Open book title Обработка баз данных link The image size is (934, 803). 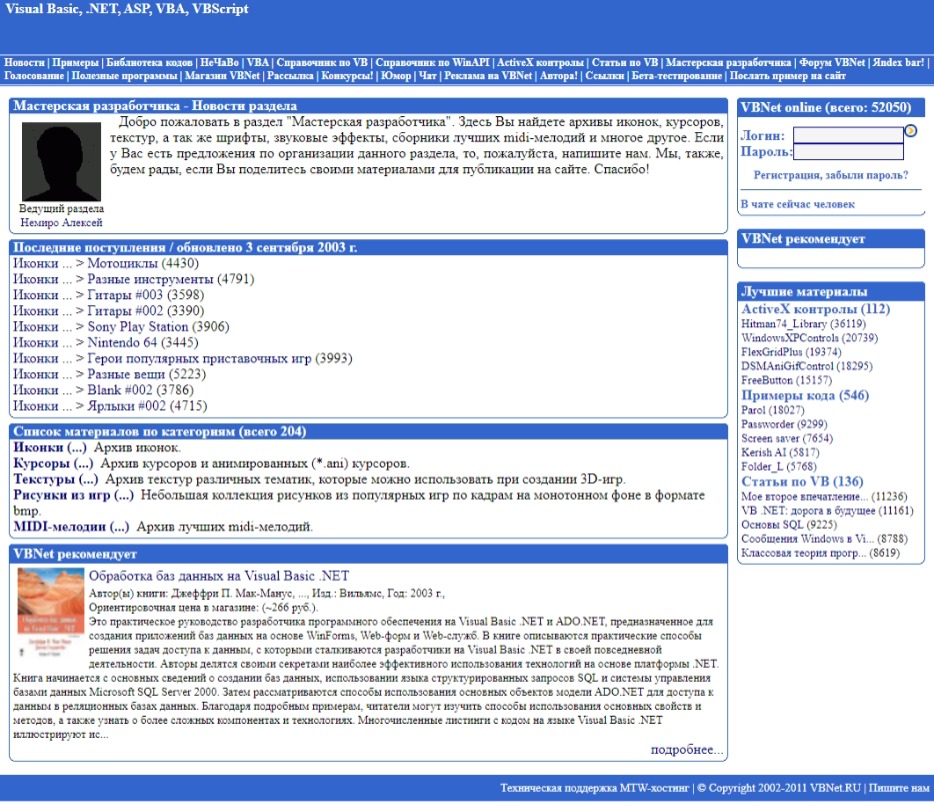tap(219, 576)
